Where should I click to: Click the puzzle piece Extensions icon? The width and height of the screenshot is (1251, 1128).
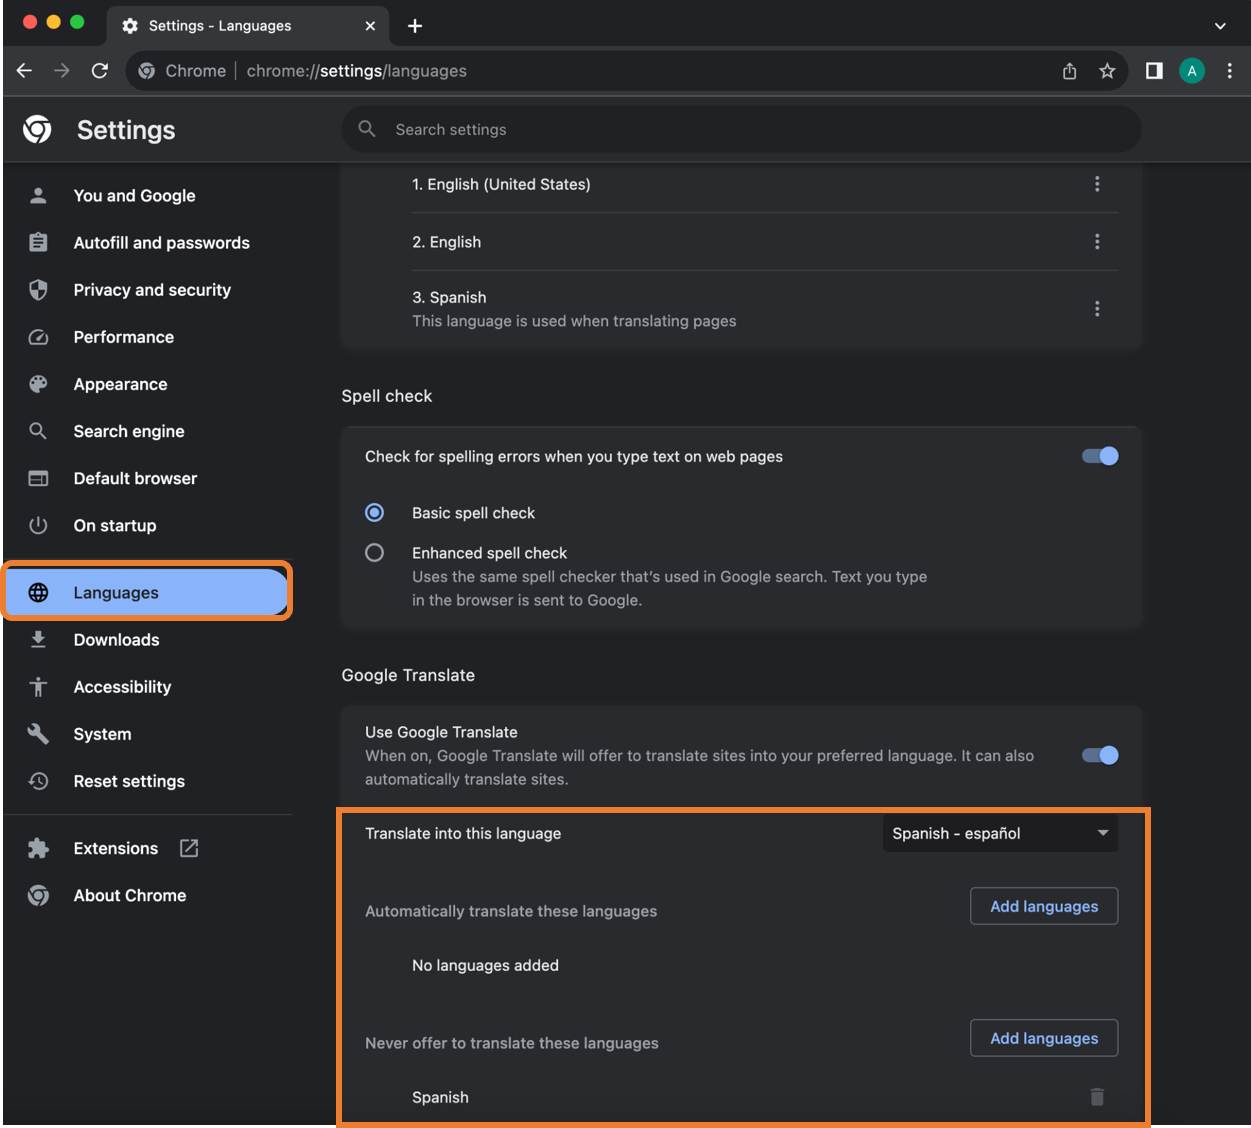click(x=38, y=848)
